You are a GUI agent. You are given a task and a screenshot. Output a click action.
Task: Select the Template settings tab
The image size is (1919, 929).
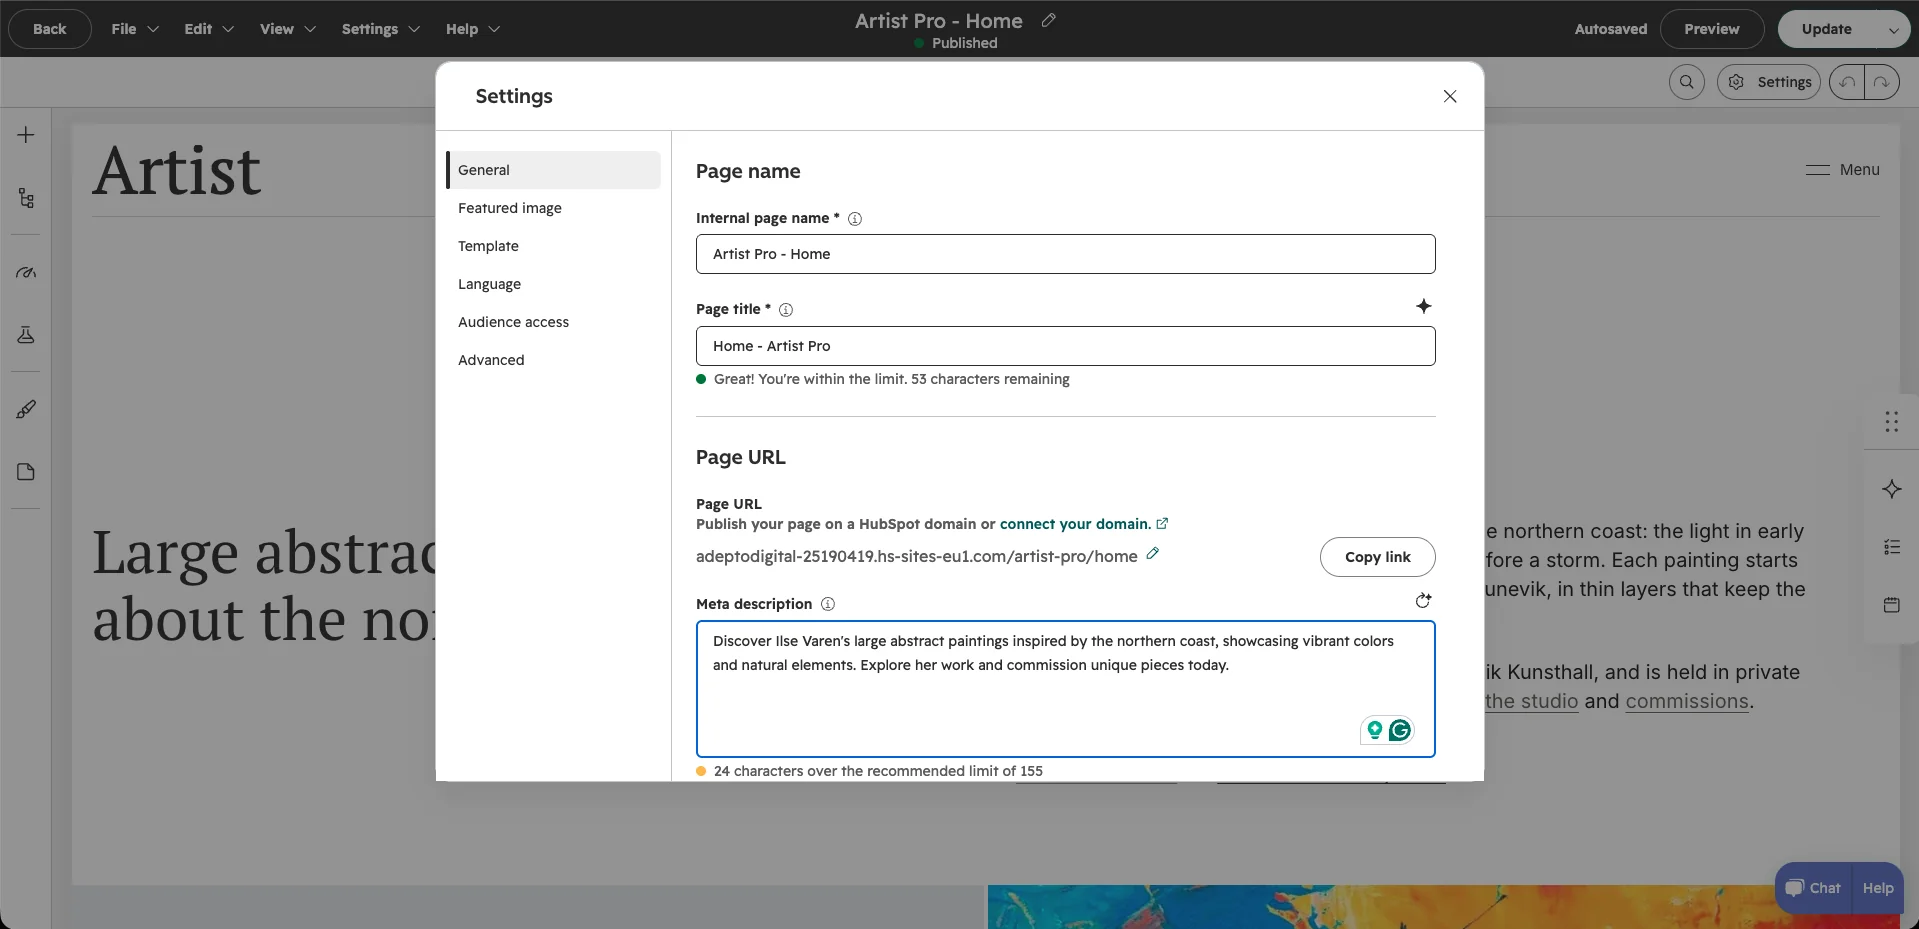553,246
